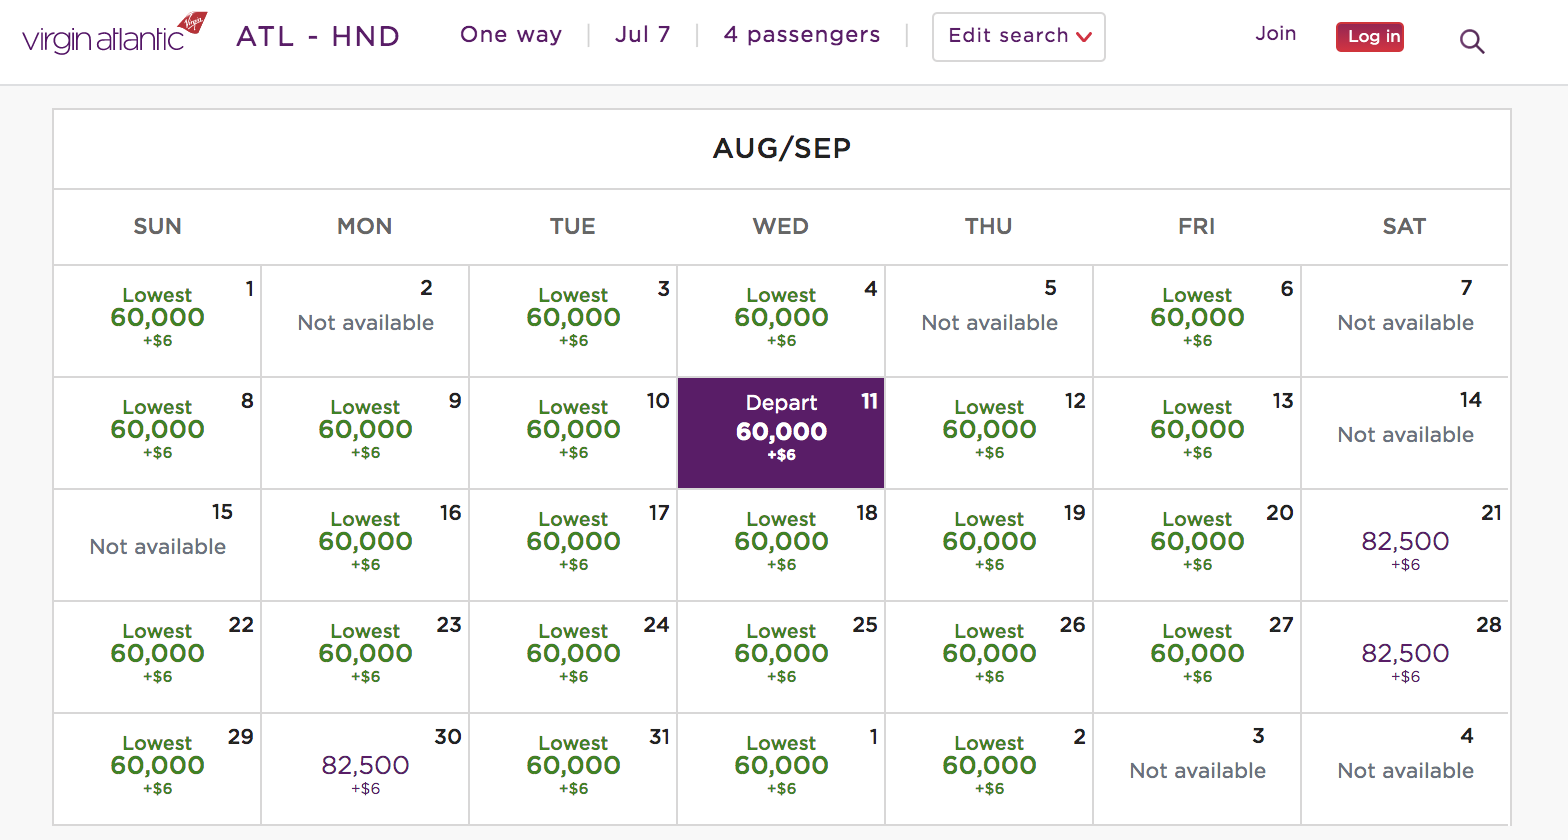Image resolution: width=1568 pixels, height=840 pixels.
Task: Click the ATL - HND route label
Action: [x=317, y=37]
